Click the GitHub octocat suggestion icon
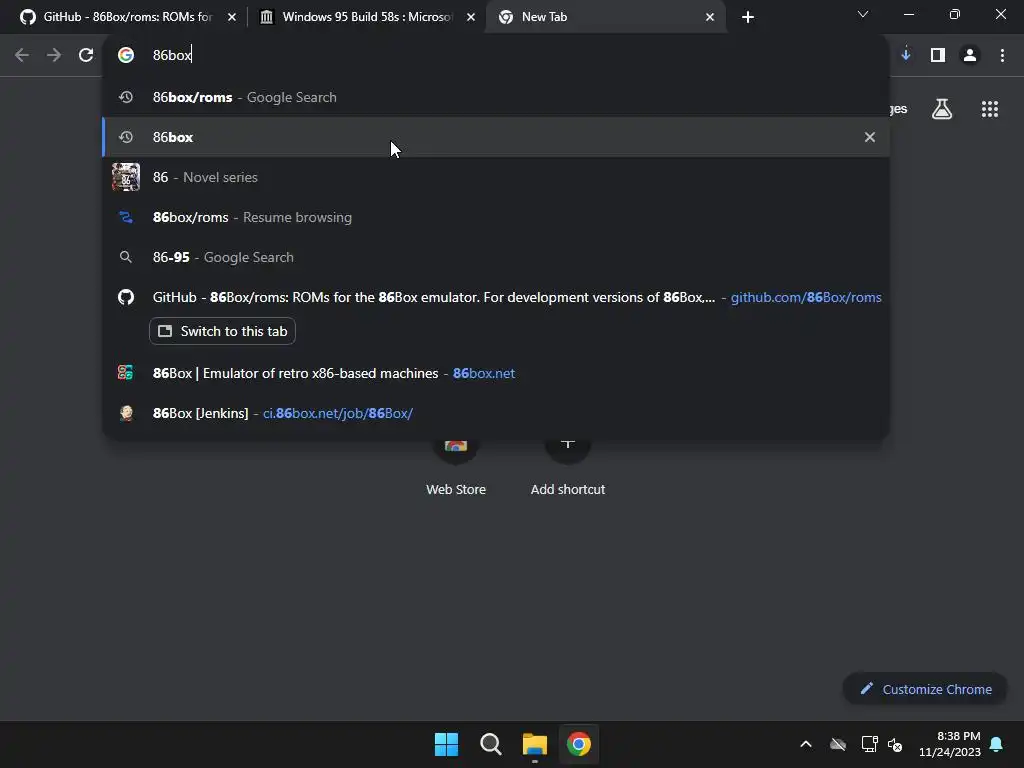 125,297
